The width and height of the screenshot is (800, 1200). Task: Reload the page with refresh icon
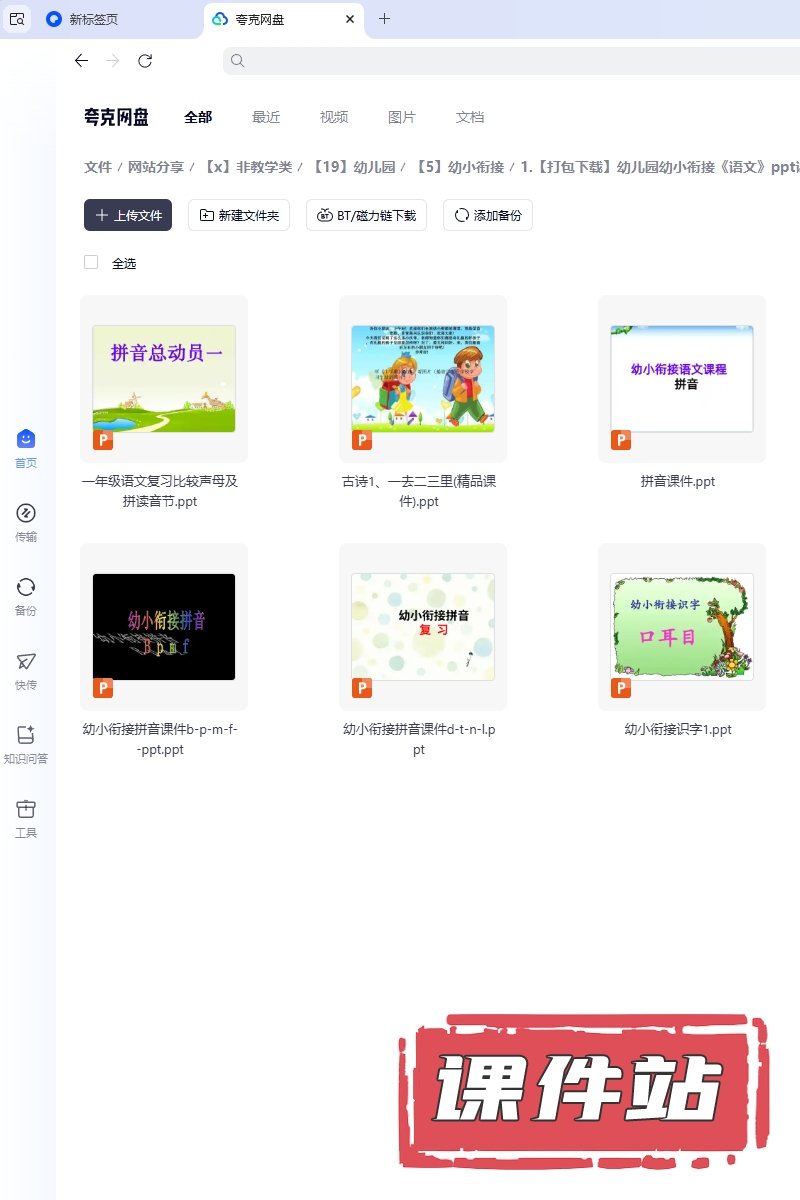click(x=145, y=61)
